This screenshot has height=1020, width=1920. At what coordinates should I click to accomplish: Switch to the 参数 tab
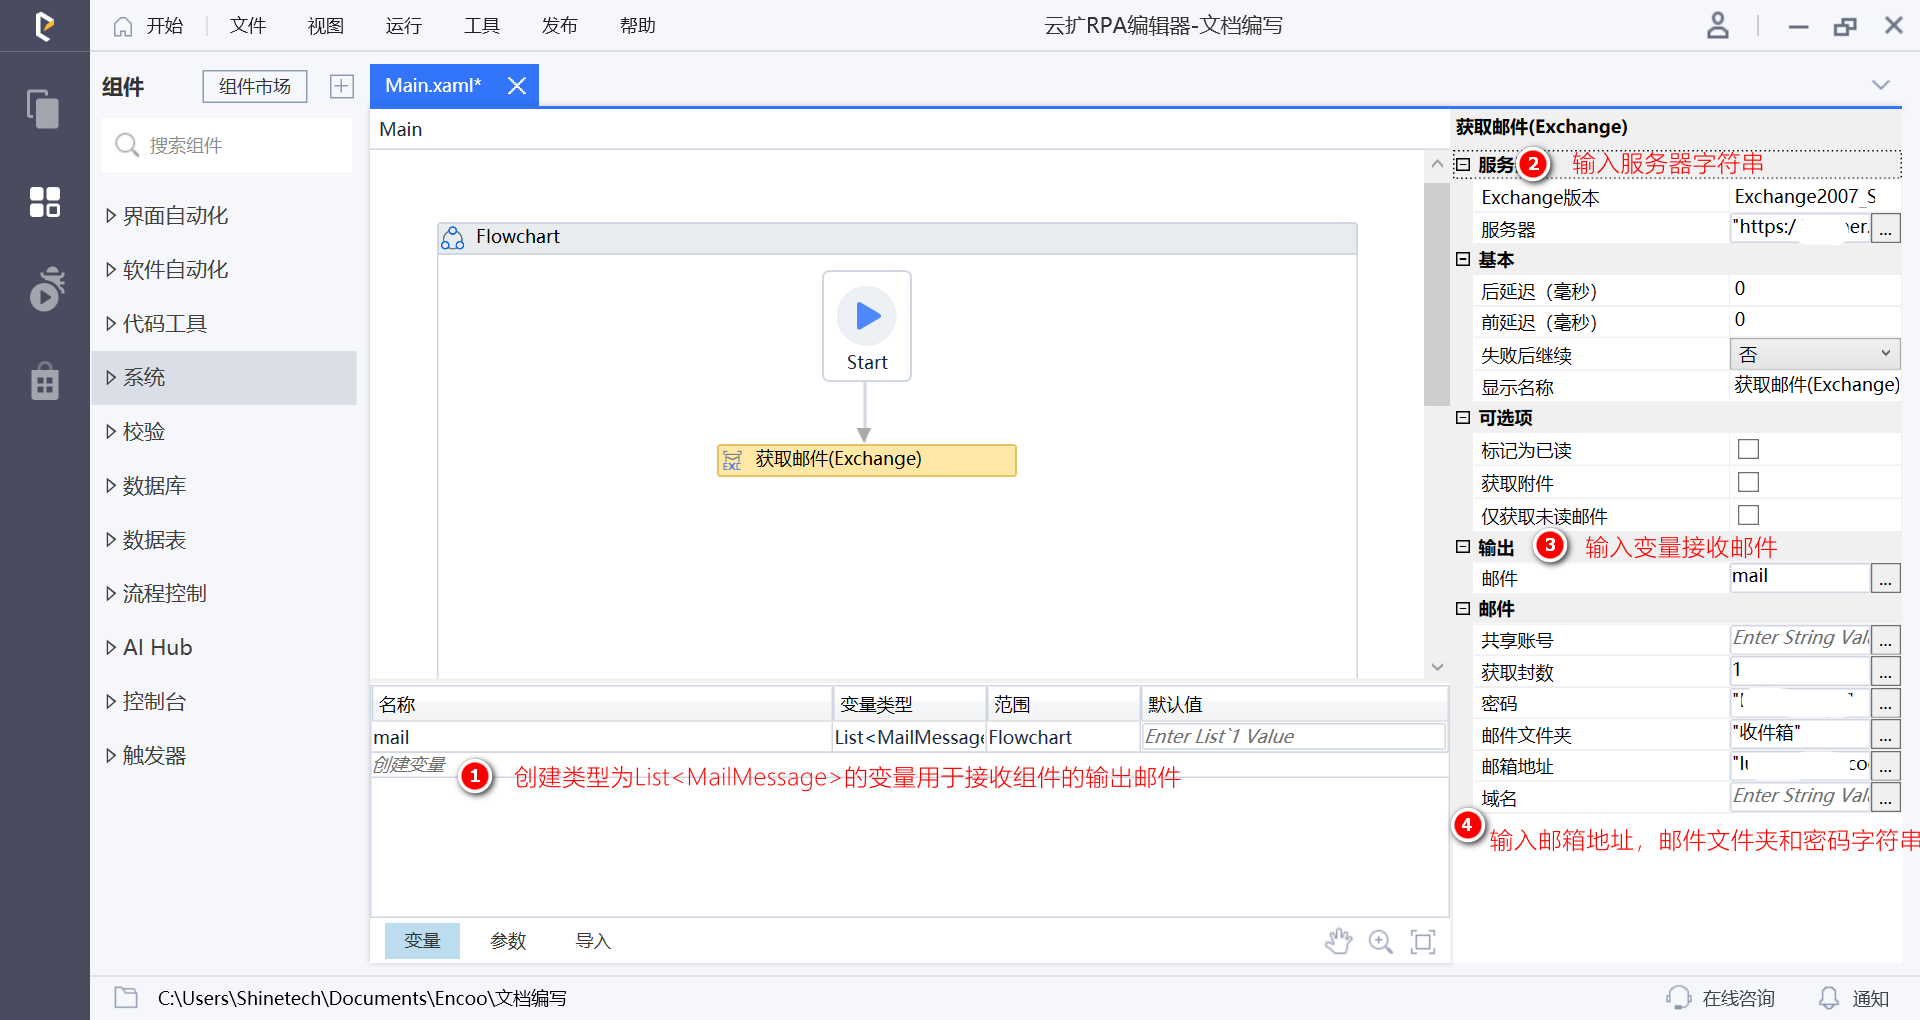[508, 941]
